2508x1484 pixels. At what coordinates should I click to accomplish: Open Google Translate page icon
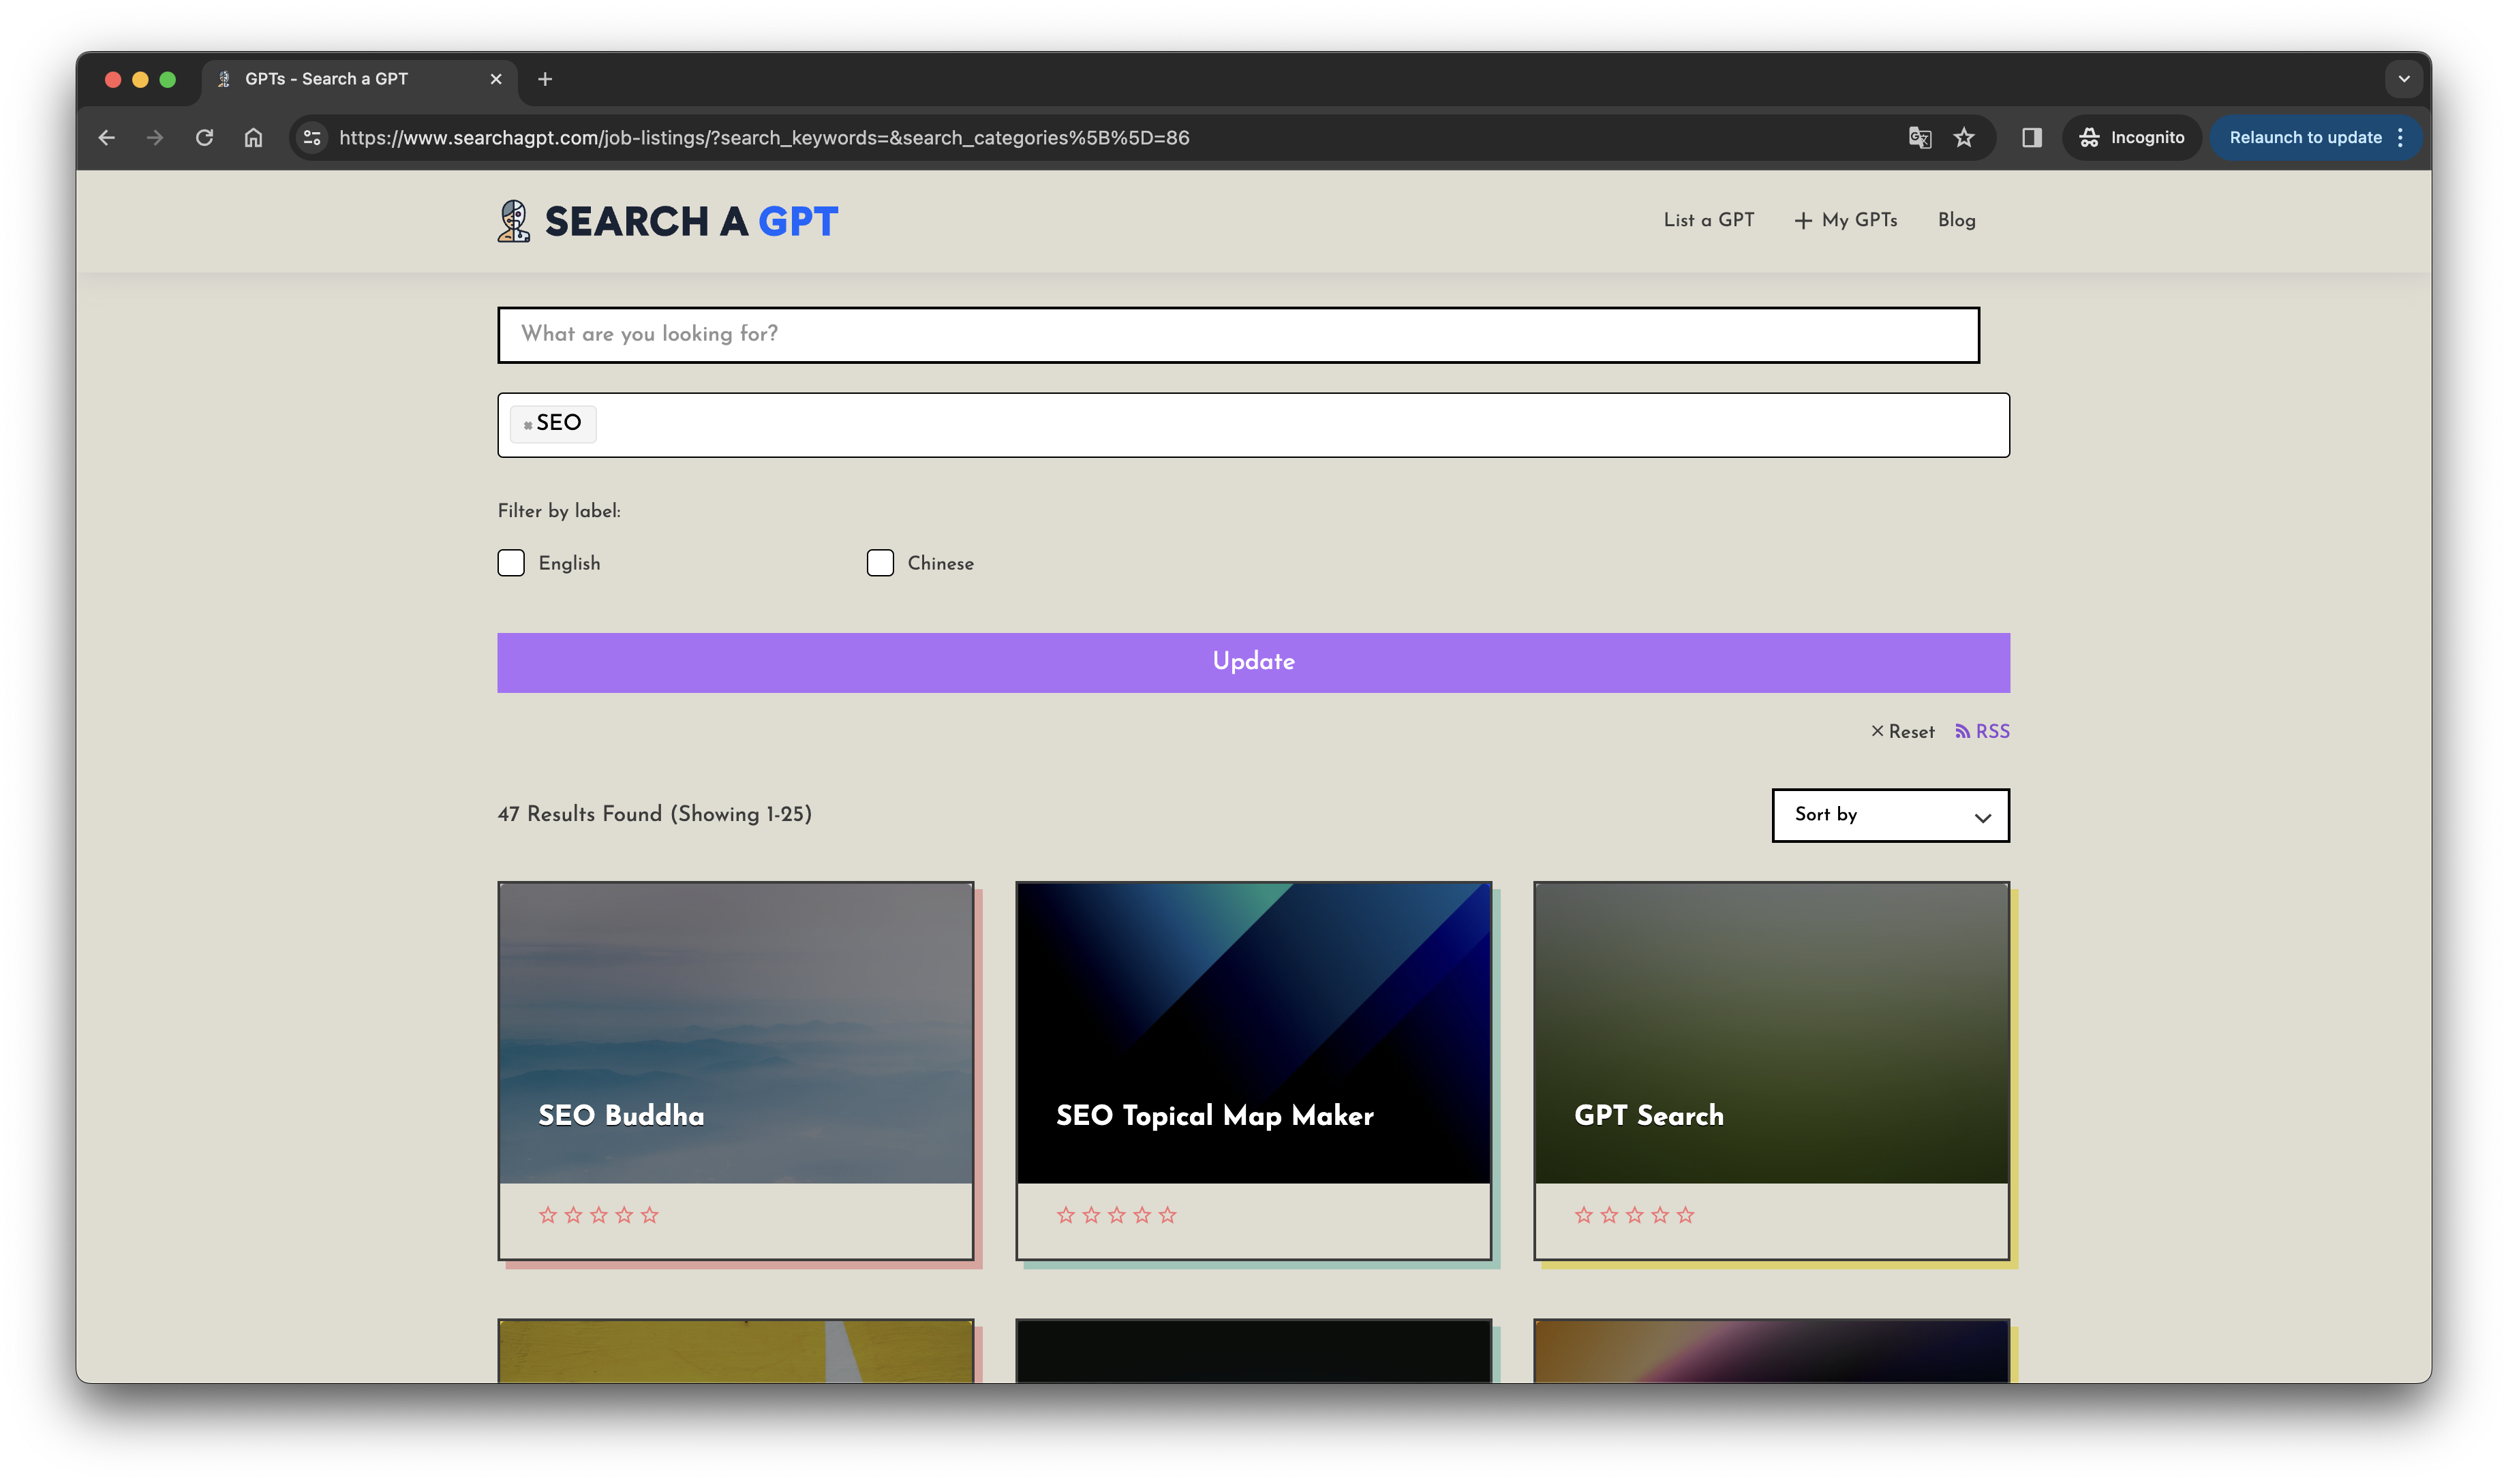point(1919,138)
